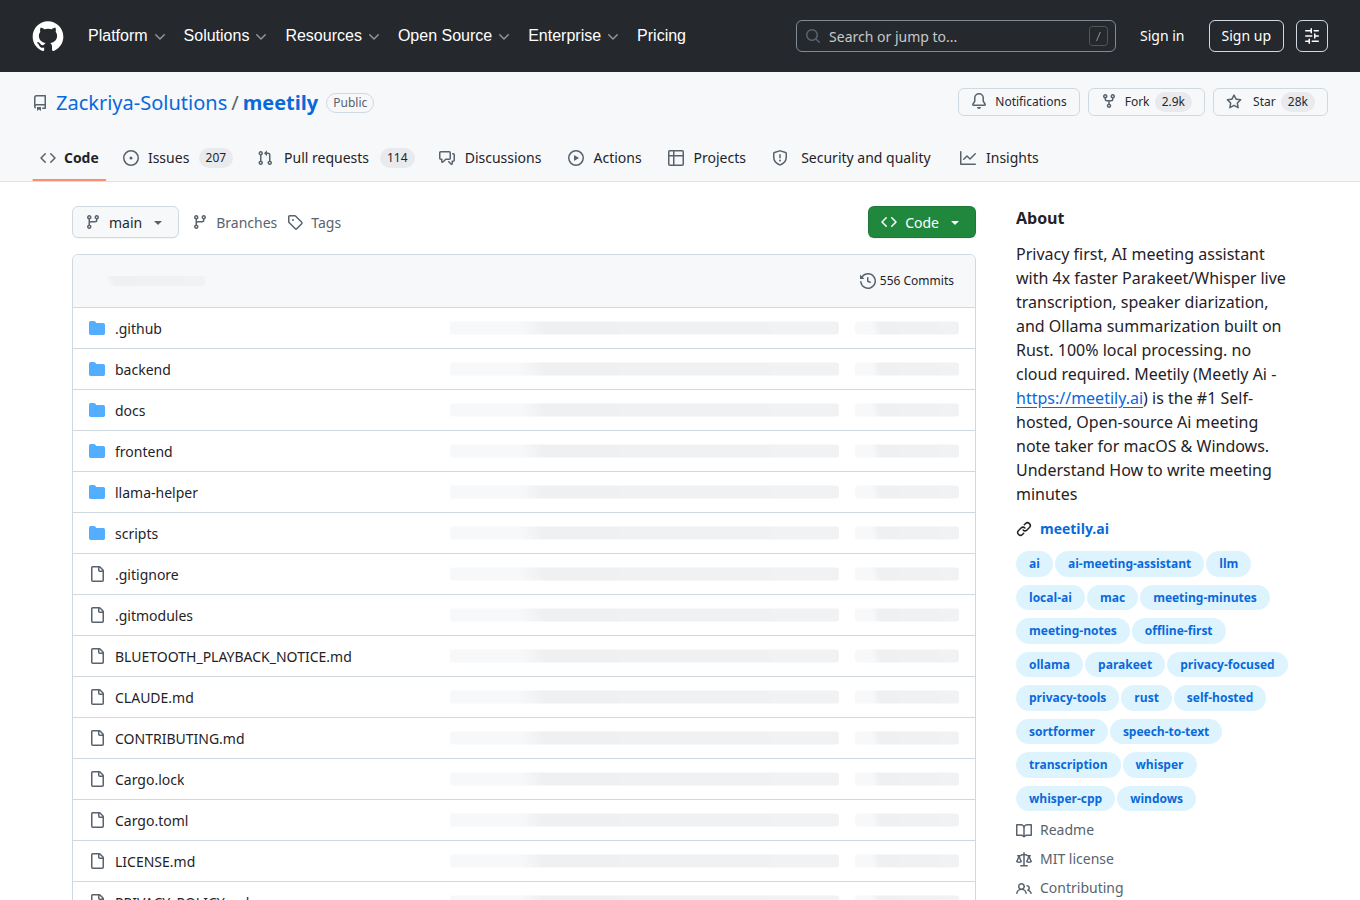Screen dimensions: 1360x900
Task: Switch to the Code tab
Action: [69, 158]
